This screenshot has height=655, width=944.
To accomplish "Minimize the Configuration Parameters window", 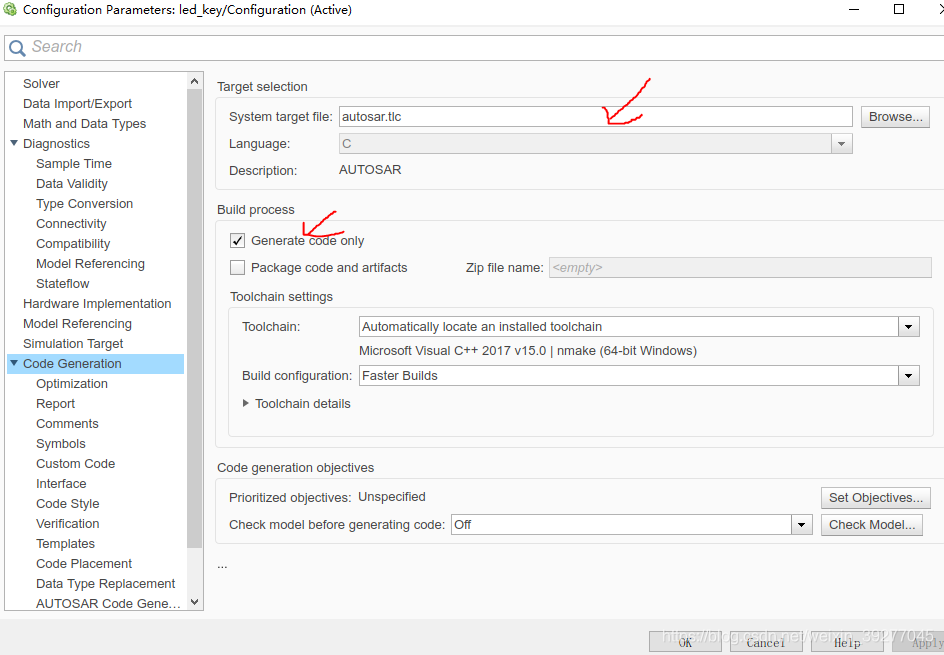I will click(854, 9).
